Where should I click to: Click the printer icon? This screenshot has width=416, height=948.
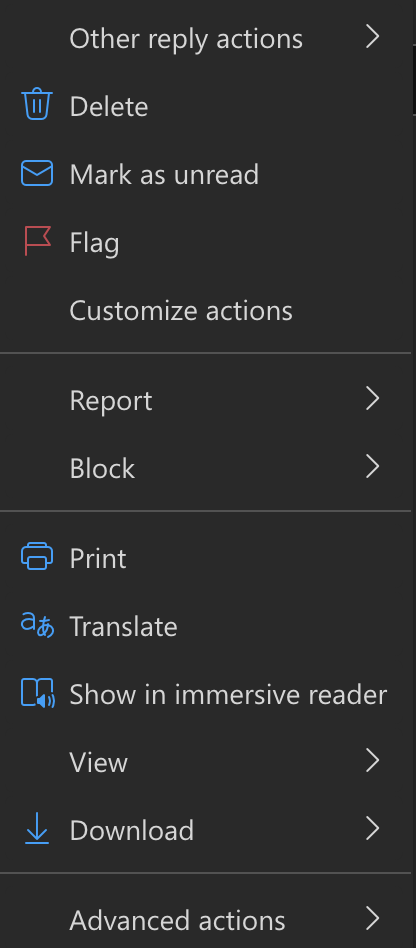(x=37, y=557)
